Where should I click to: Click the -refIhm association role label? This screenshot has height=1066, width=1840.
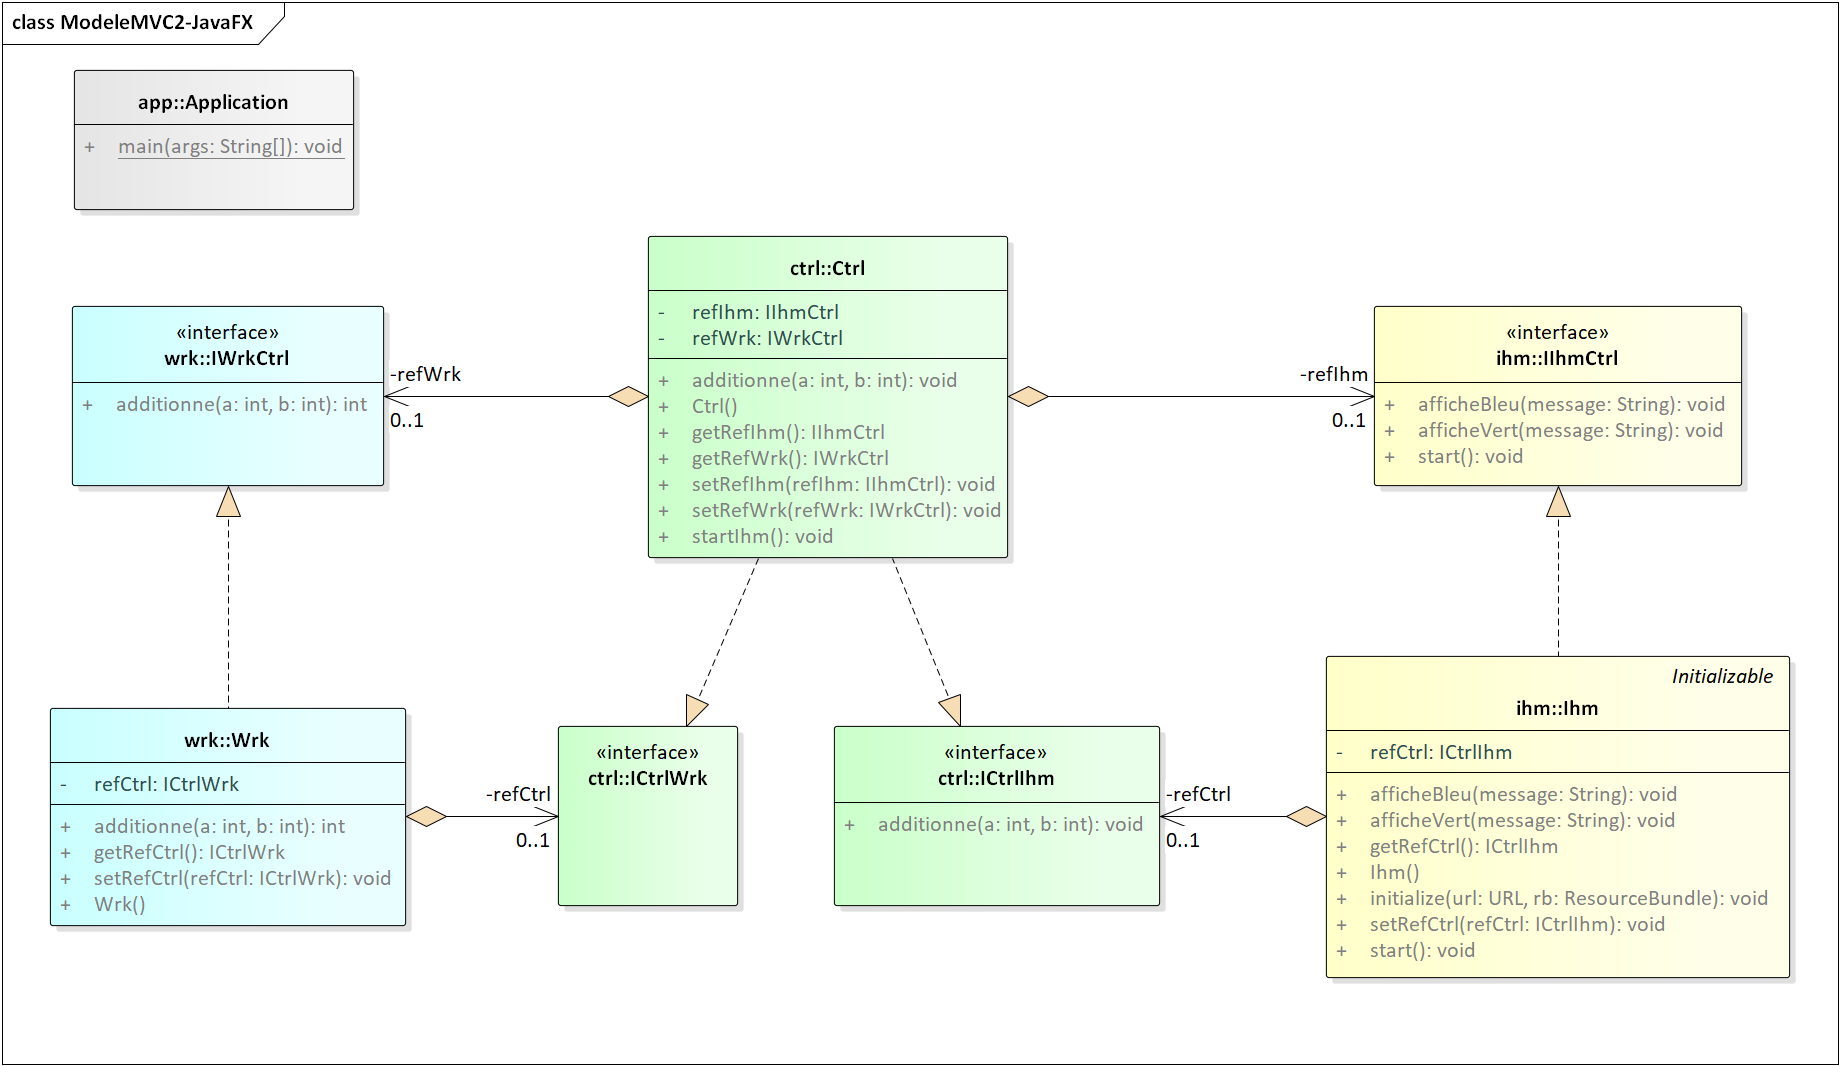1333,375
